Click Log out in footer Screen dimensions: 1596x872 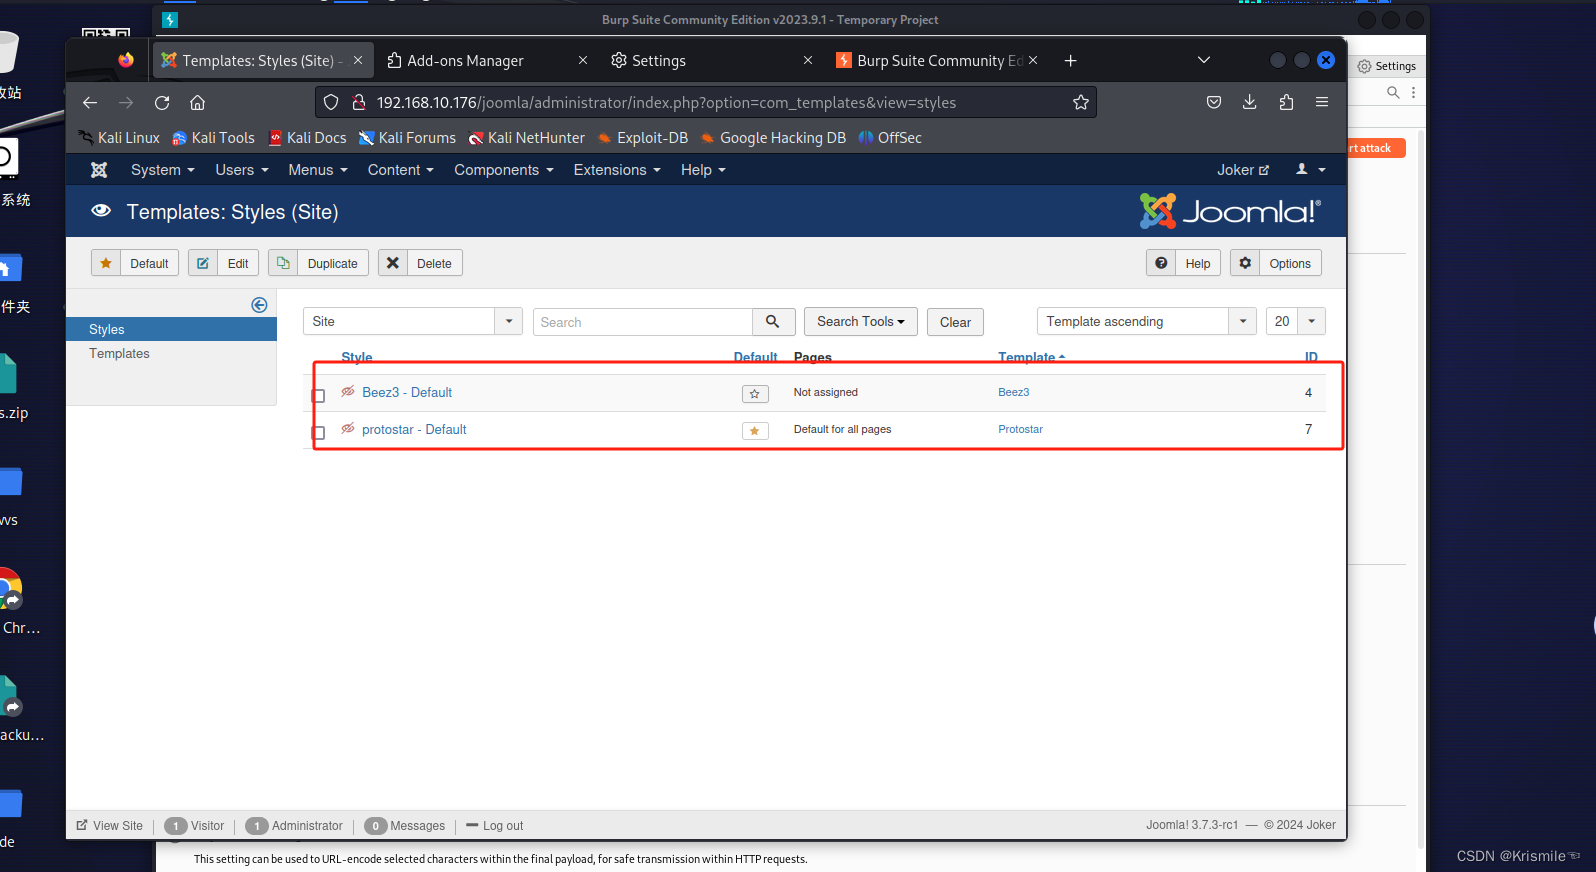495,825
